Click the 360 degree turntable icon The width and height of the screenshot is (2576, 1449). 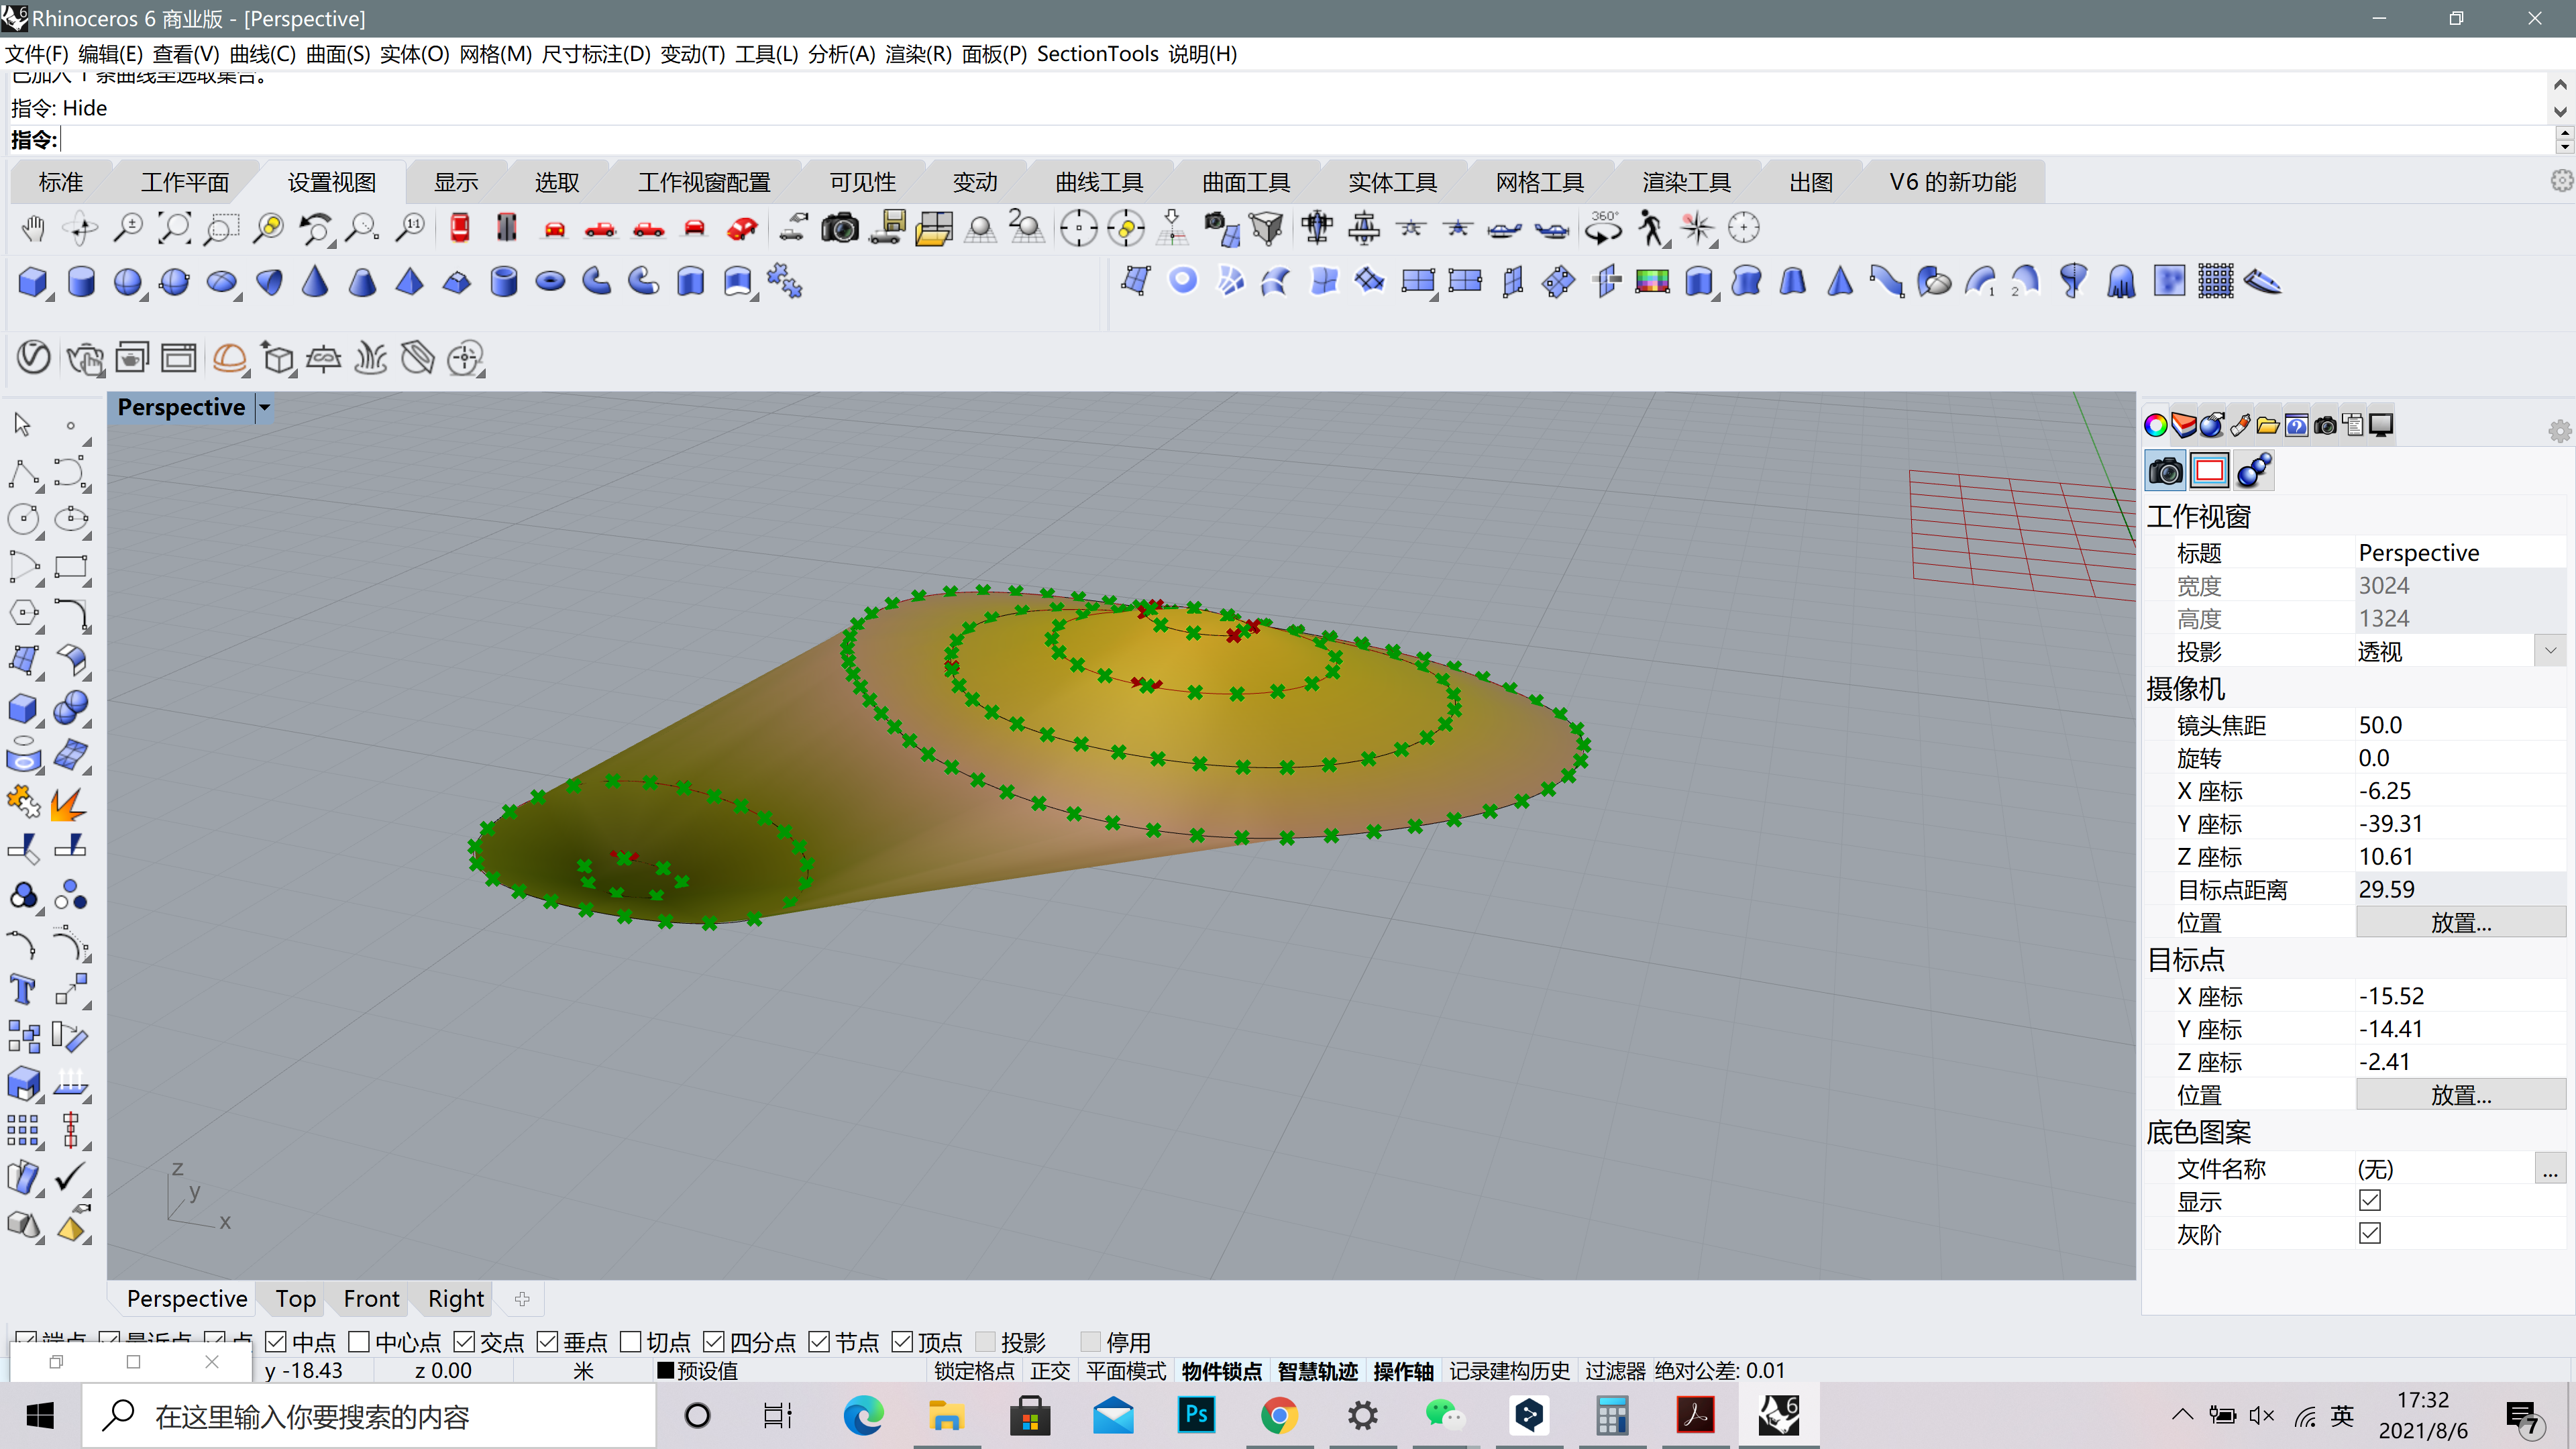tap(1604, 229)
